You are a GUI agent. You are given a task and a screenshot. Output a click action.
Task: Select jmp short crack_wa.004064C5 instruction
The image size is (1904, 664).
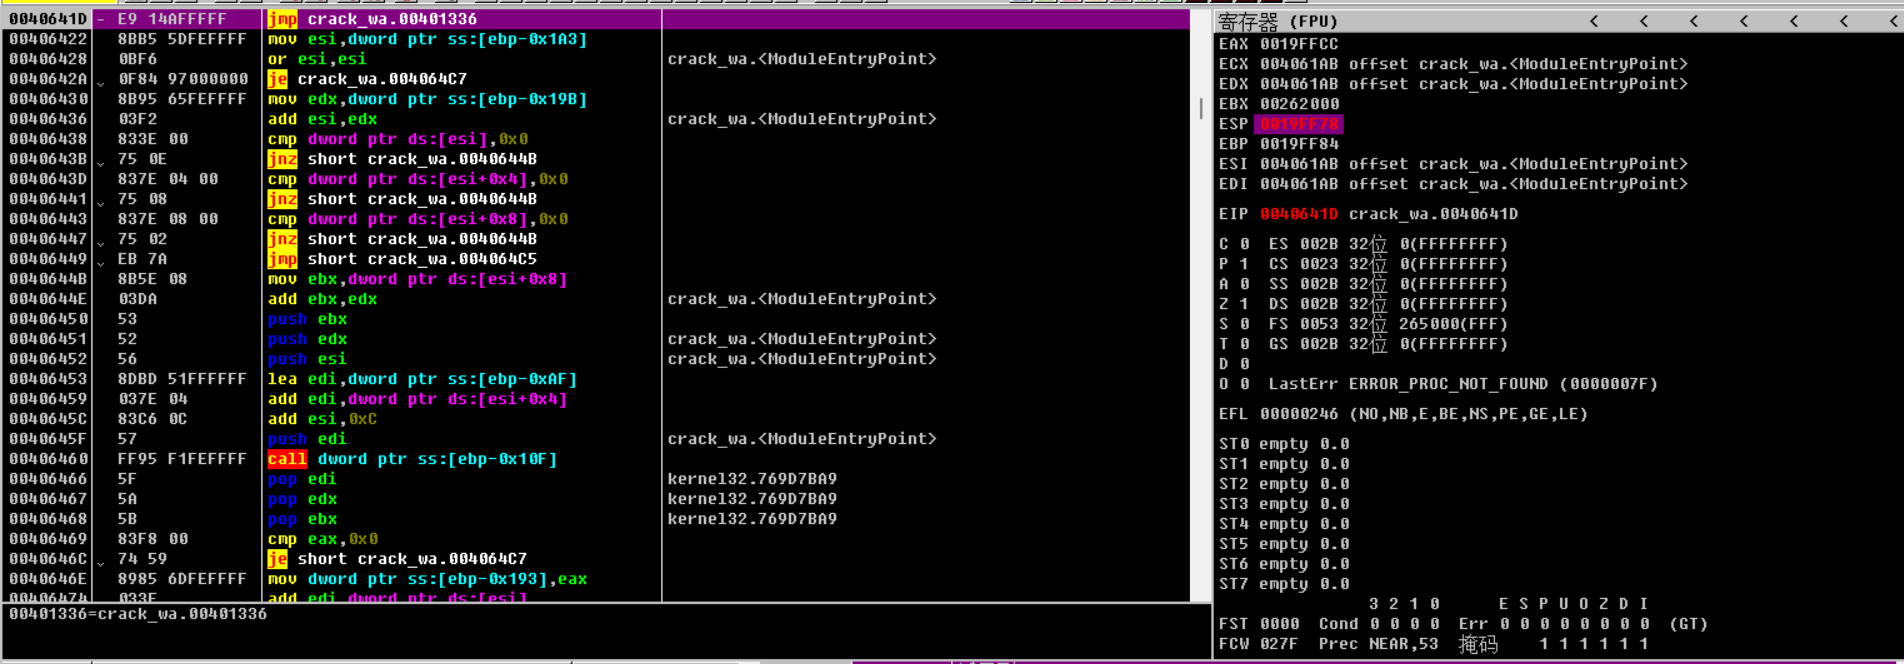tap(402, 259)
